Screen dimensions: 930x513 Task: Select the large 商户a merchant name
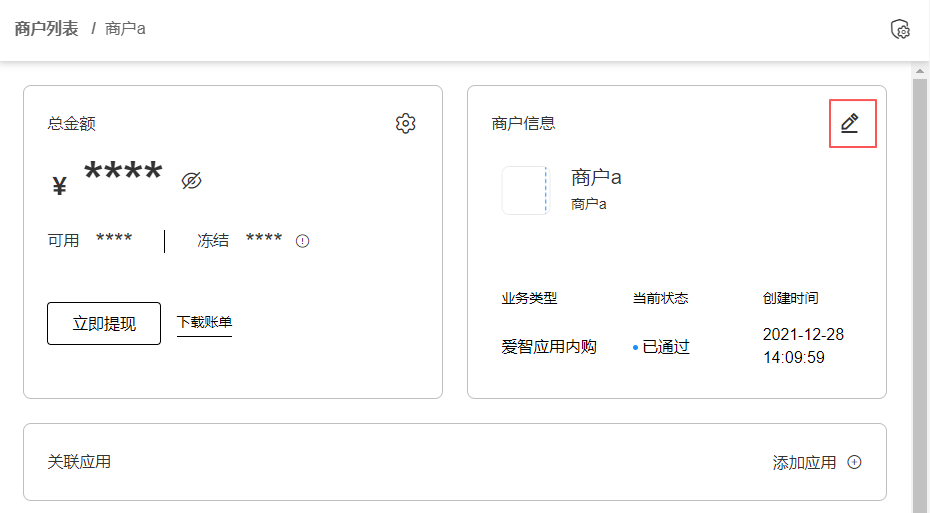click(596, 177)
